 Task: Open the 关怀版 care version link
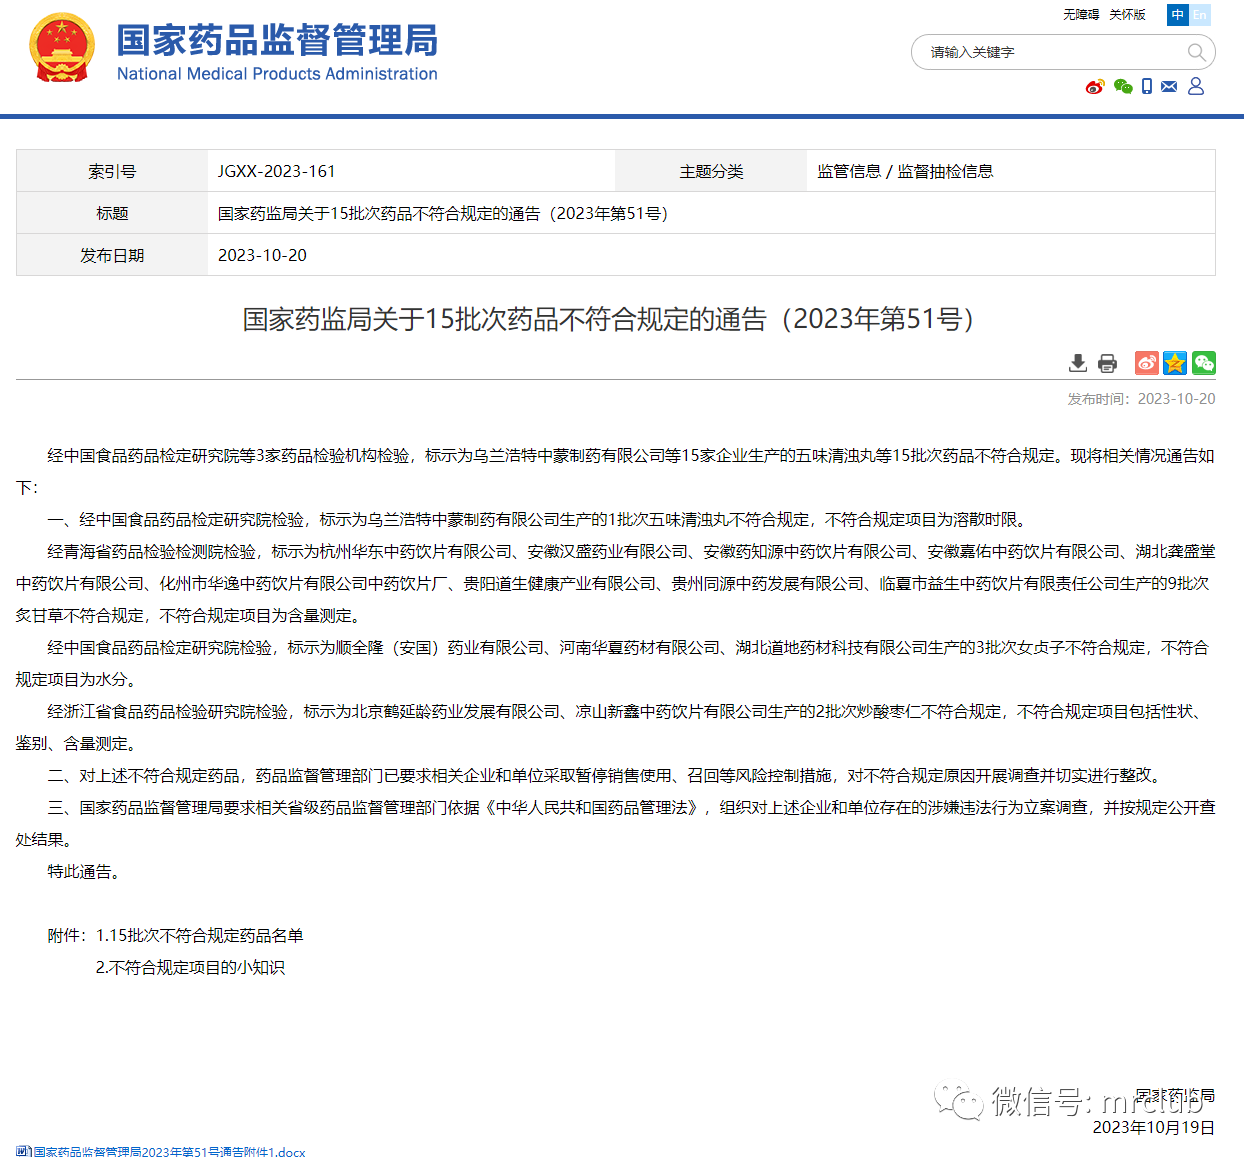1127,15
